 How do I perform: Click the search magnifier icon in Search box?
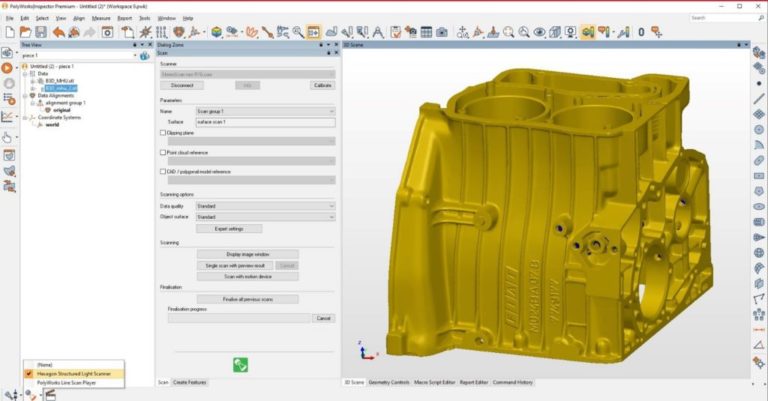click(761, 18)
